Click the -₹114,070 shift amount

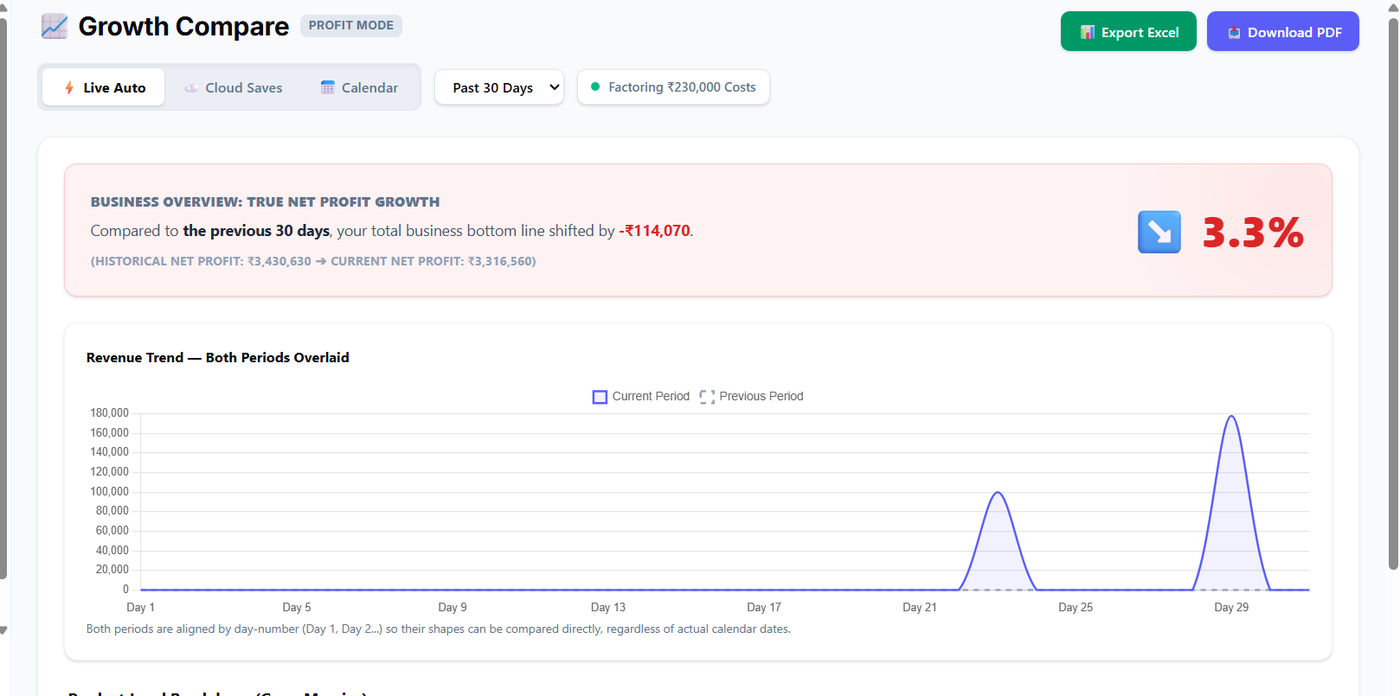[x=654, y=231]
